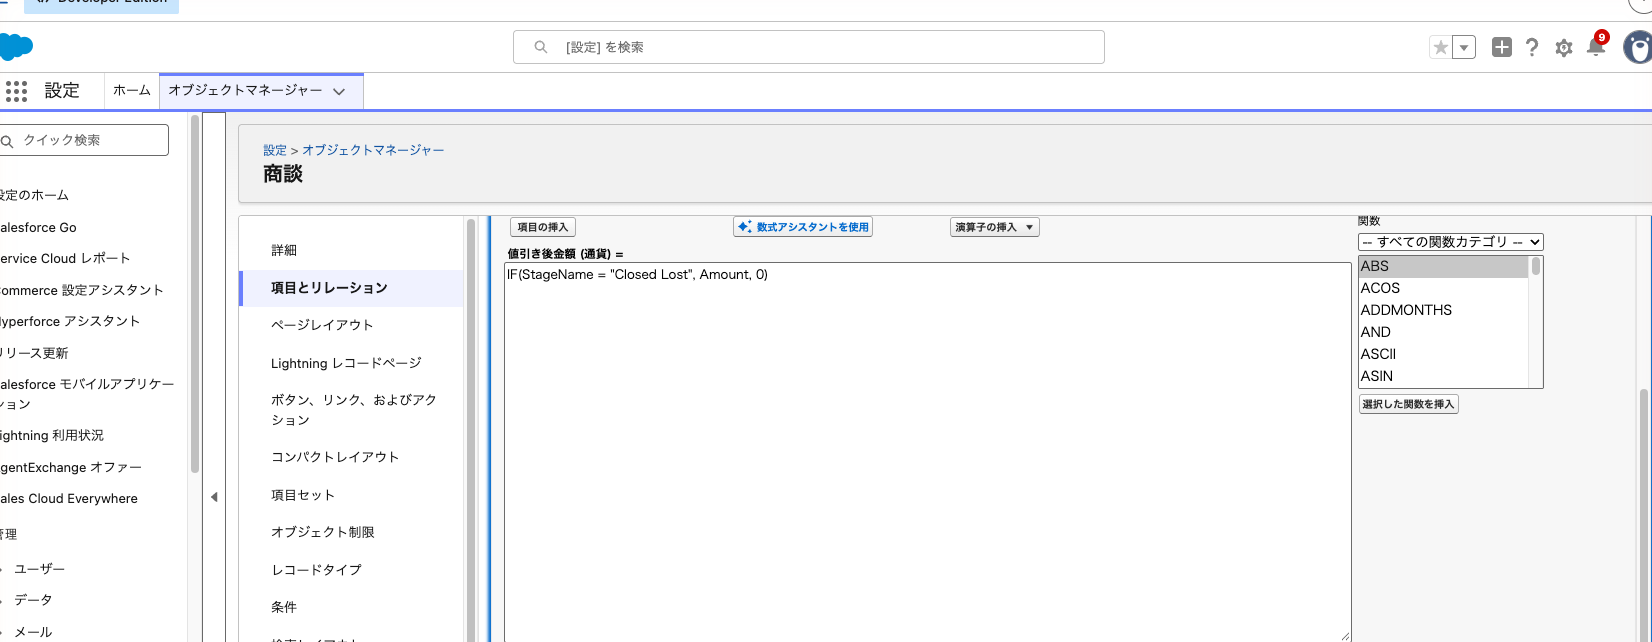Open the 演算子の挿入 dropdown
The height and width of the screenshot is (642, 1652).
click(x=995, y=227)
